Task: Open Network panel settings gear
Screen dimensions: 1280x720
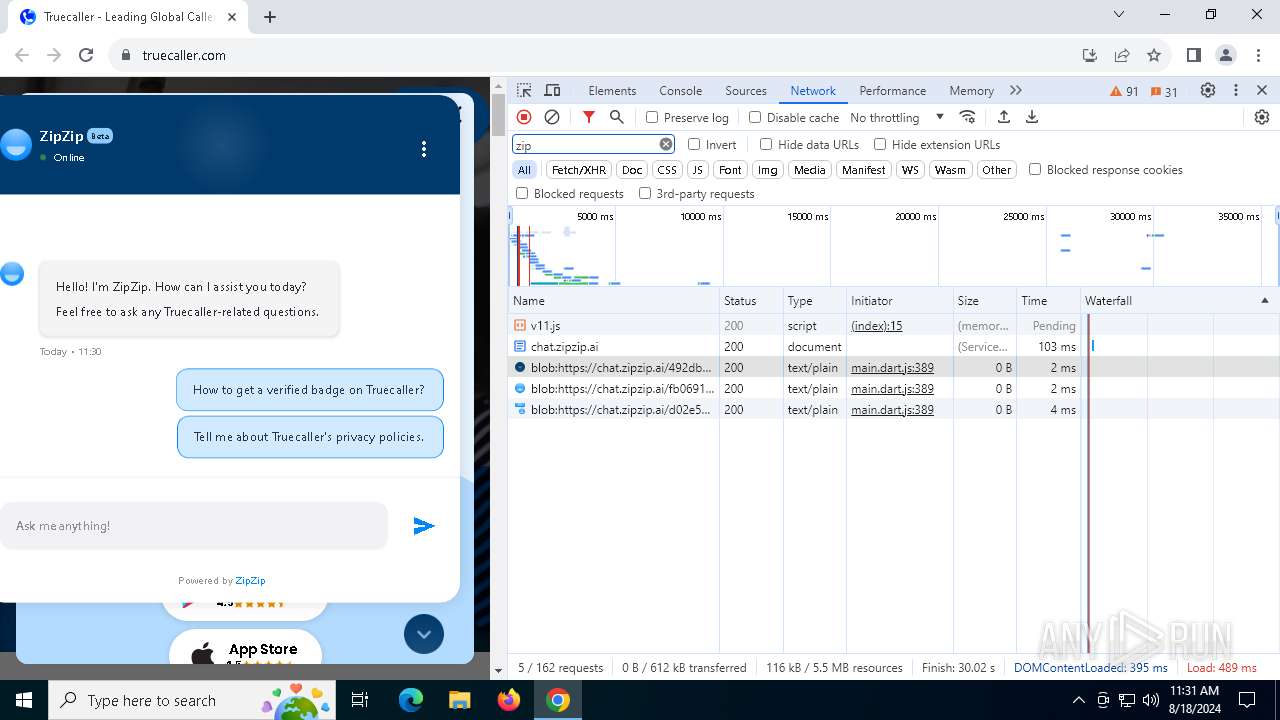Action: pyautogui.click(x=1262, y=117)
